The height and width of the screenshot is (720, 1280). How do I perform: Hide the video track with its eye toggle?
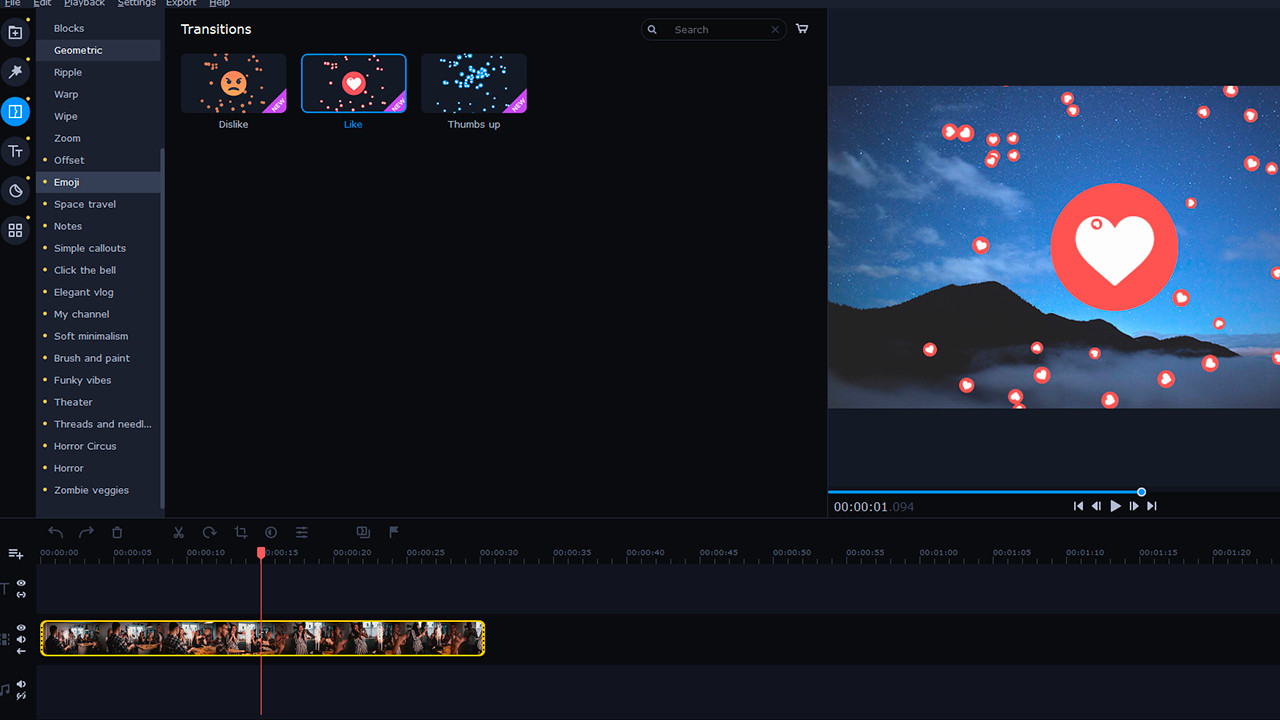coord(21,627)
